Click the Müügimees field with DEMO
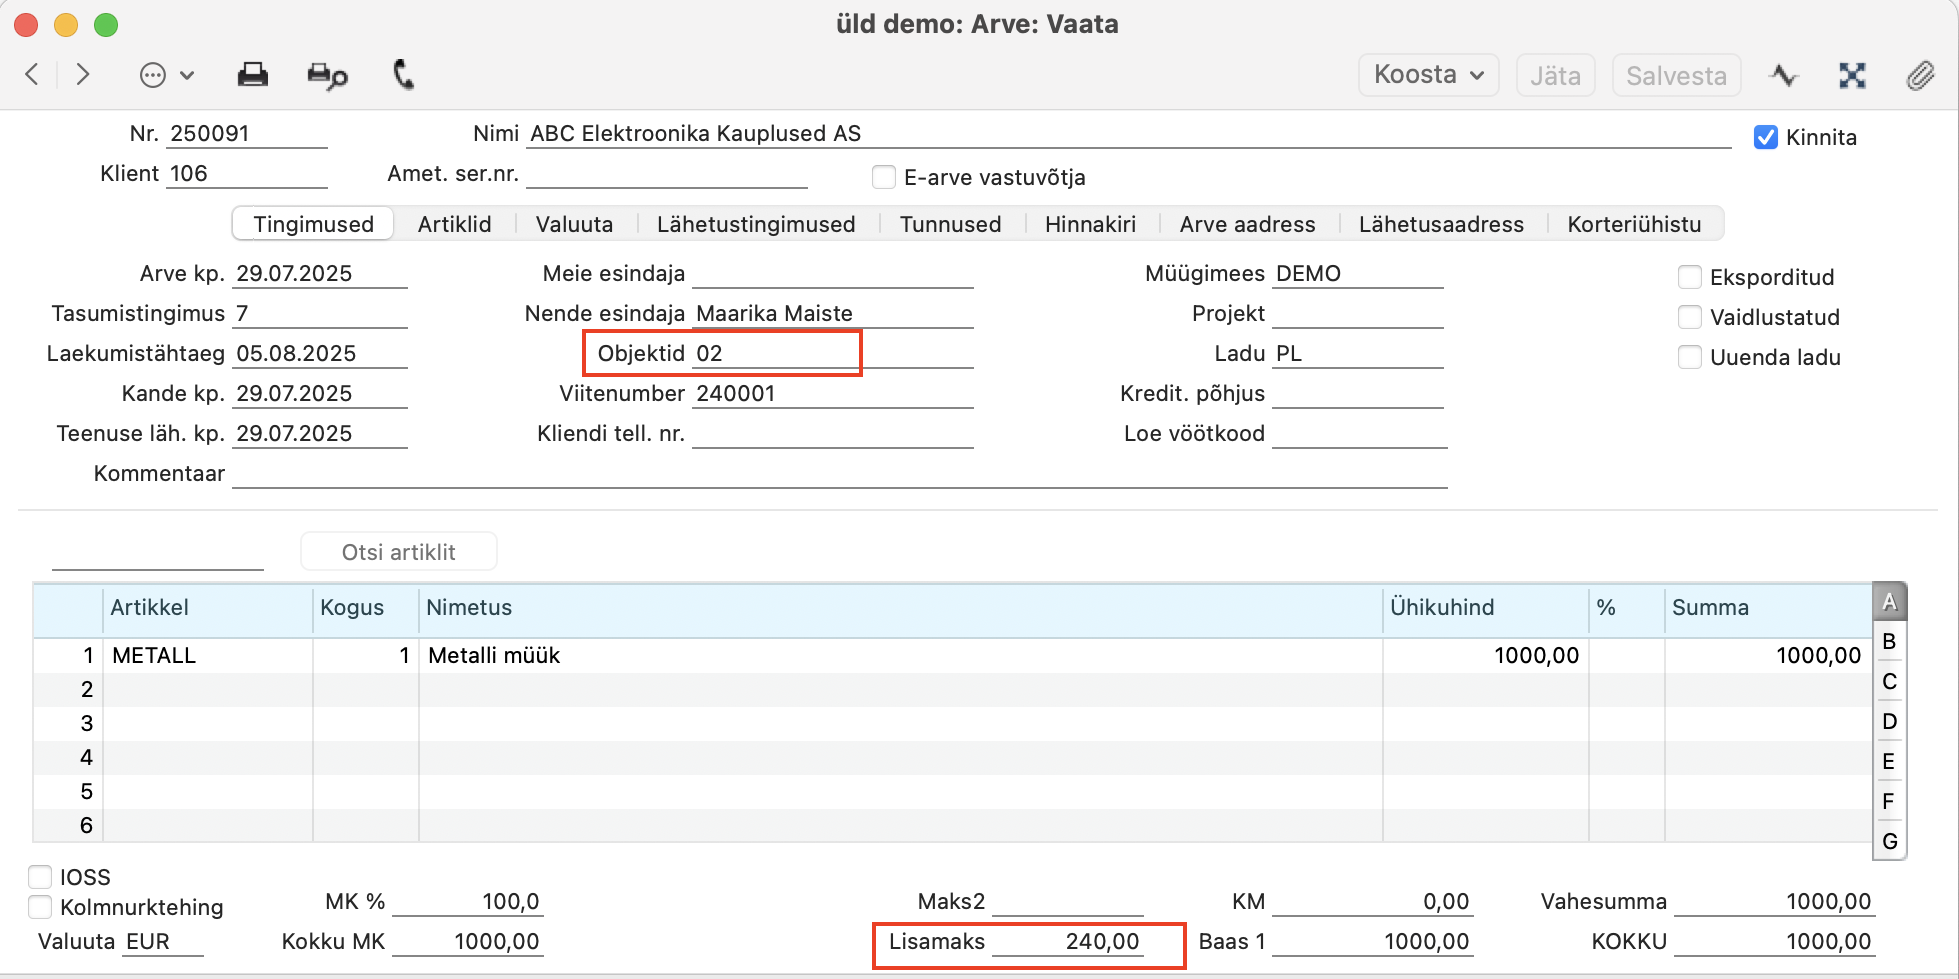The height and width of the screenshot is (979, 1959). click(x=1358, y=273)
